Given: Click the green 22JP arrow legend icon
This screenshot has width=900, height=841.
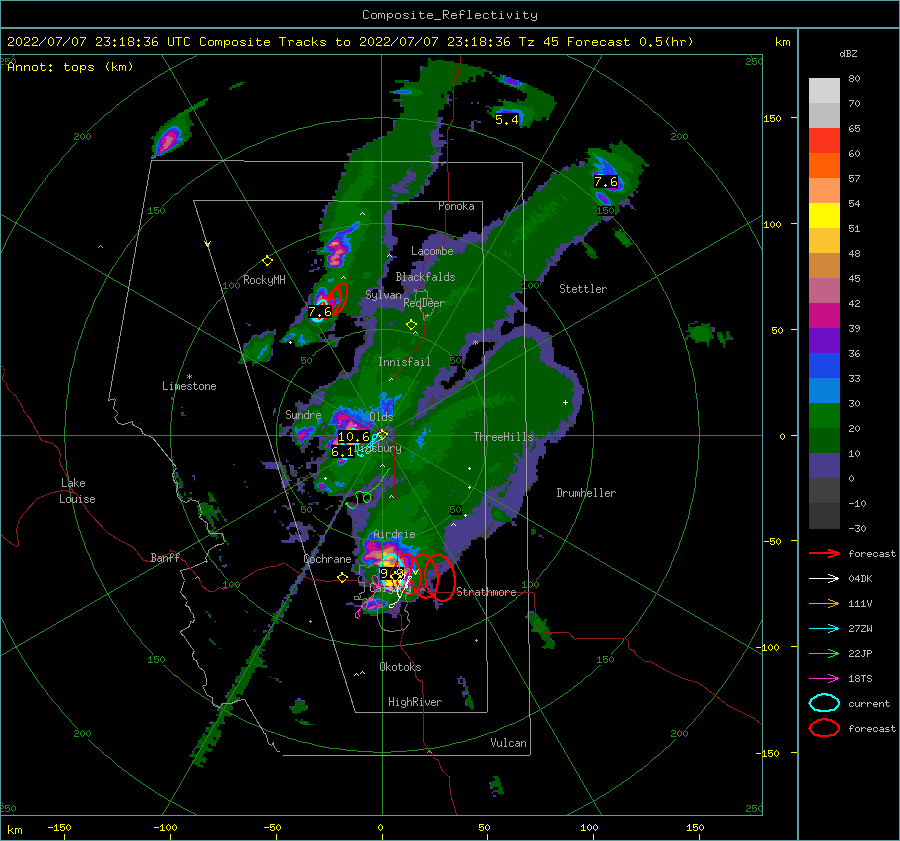Looking at the screenshot, I should tap(824, 653).
